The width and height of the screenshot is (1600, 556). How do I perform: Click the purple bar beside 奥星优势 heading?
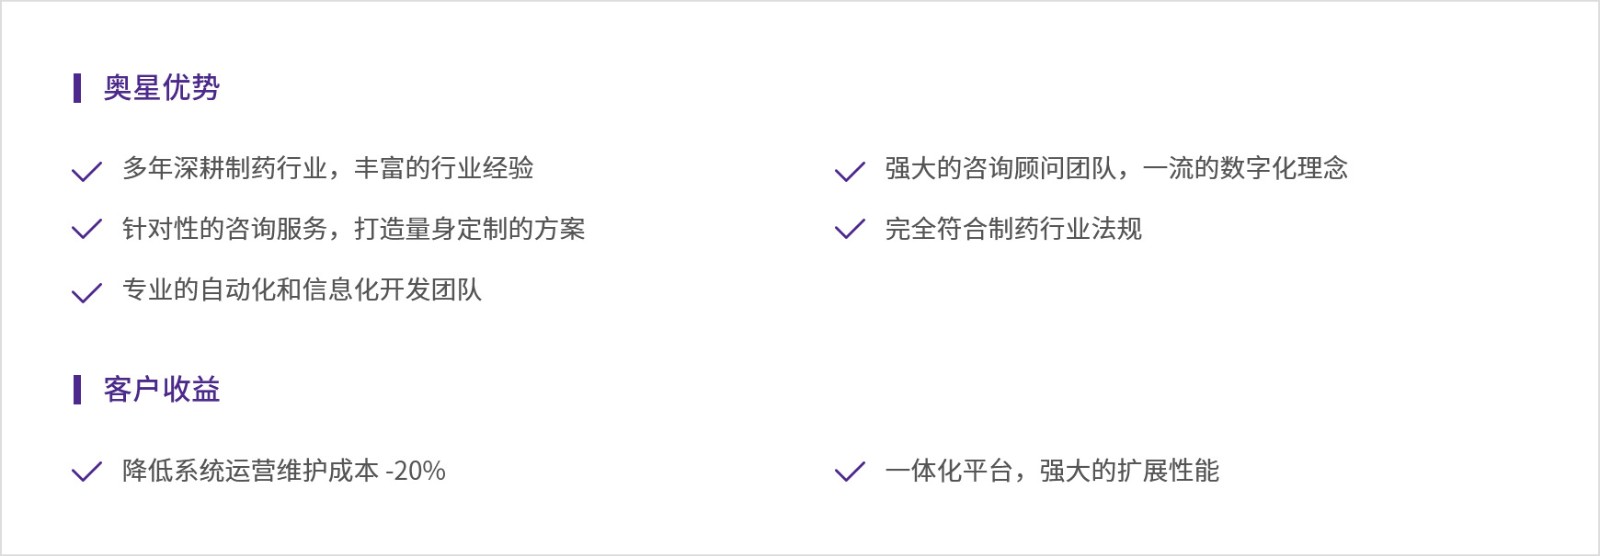pyautogui.click(x=77, y=88)
